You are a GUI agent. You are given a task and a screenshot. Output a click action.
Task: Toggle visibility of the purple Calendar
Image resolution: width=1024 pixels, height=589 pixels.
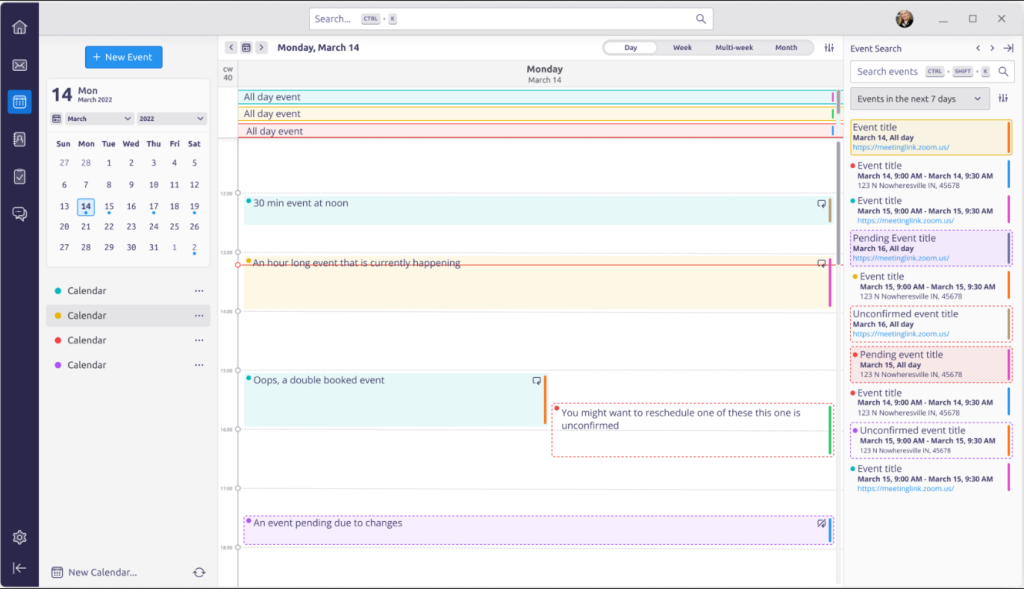[58, 365]
